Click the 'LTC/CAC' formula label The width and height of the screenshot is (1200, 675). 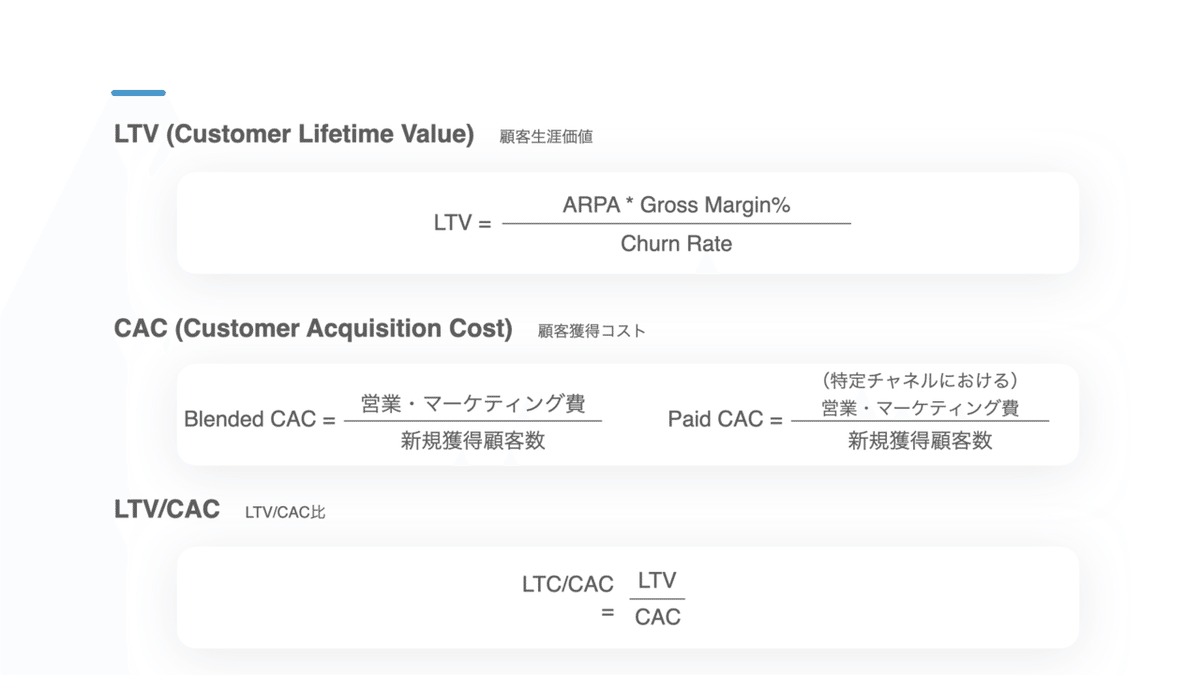coord(568,584)
